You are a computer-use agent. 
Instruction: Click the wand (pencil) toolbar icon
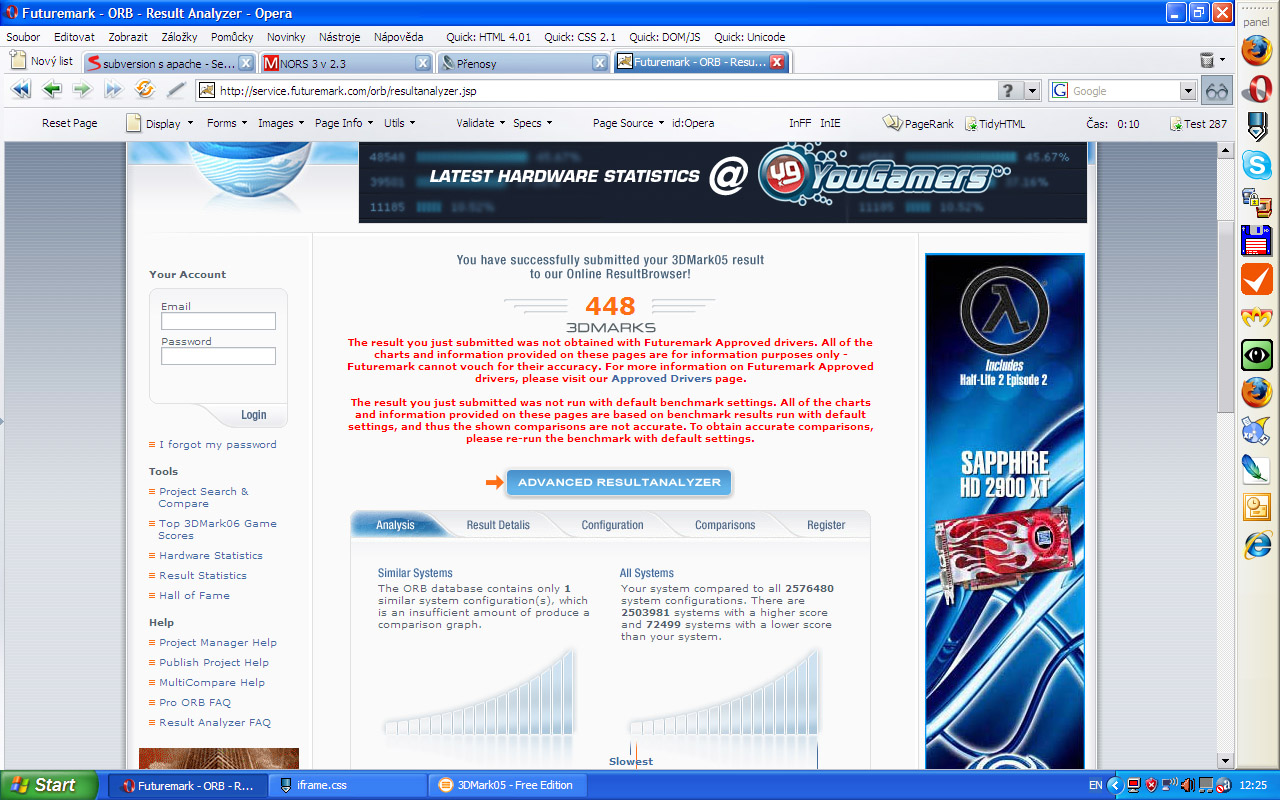click(x=176, y=90)
